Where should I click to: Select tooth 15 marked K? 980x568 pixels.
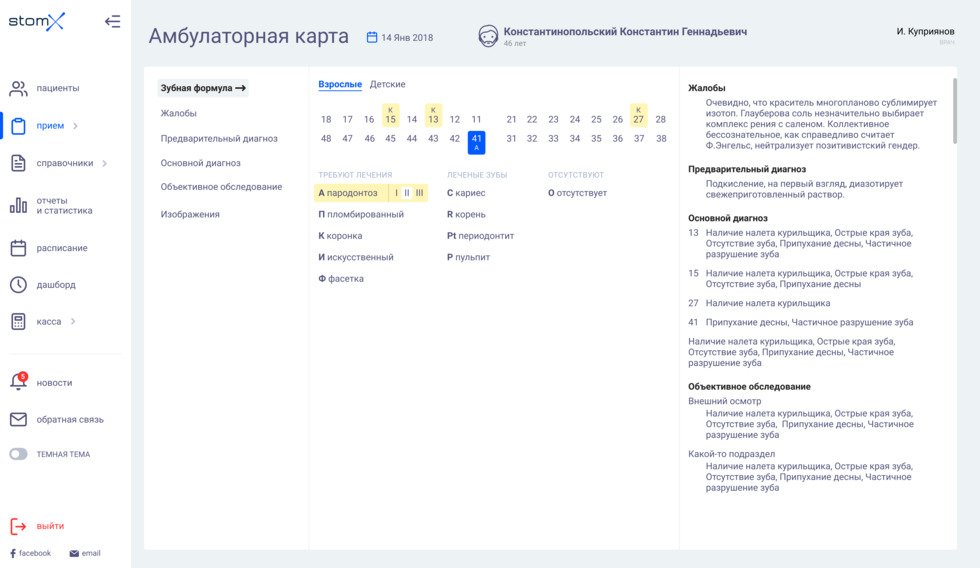[391, 116]
